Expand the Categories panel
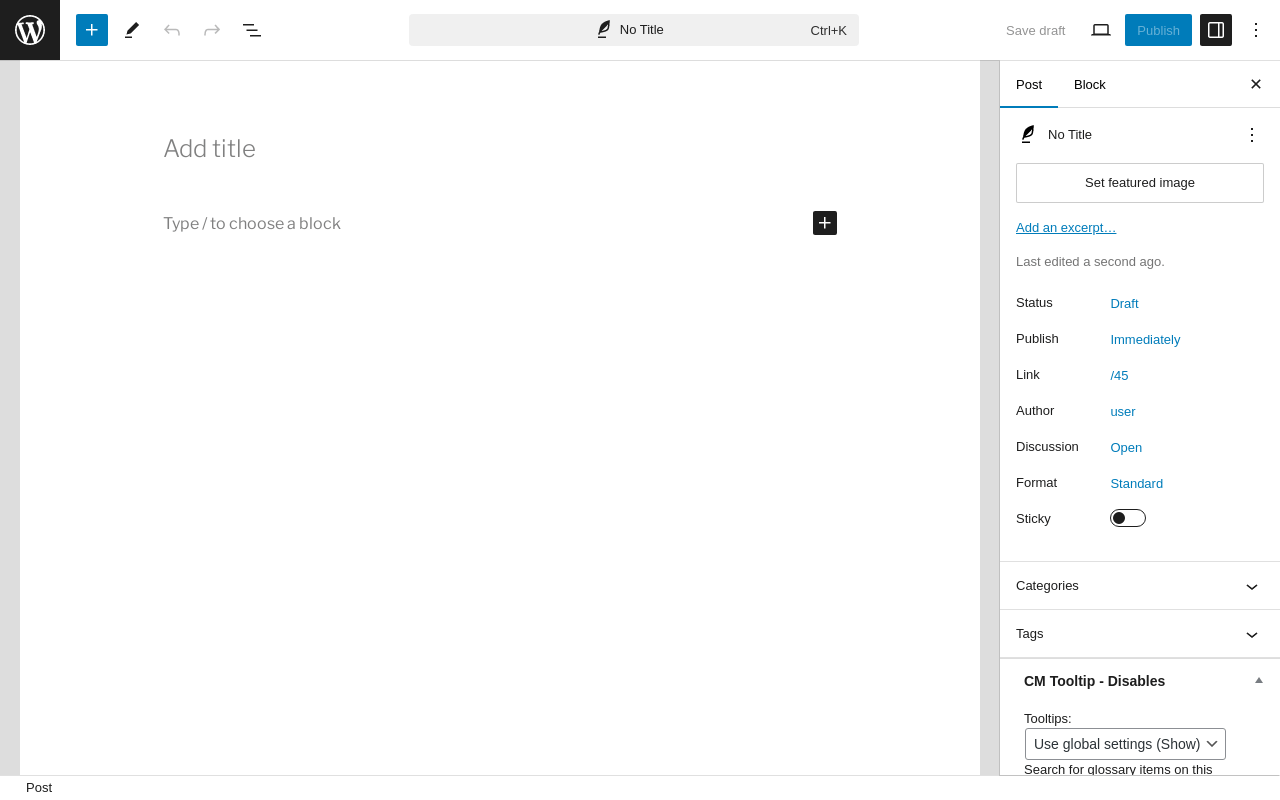 pyautogui.click(x=1140, y=586)
